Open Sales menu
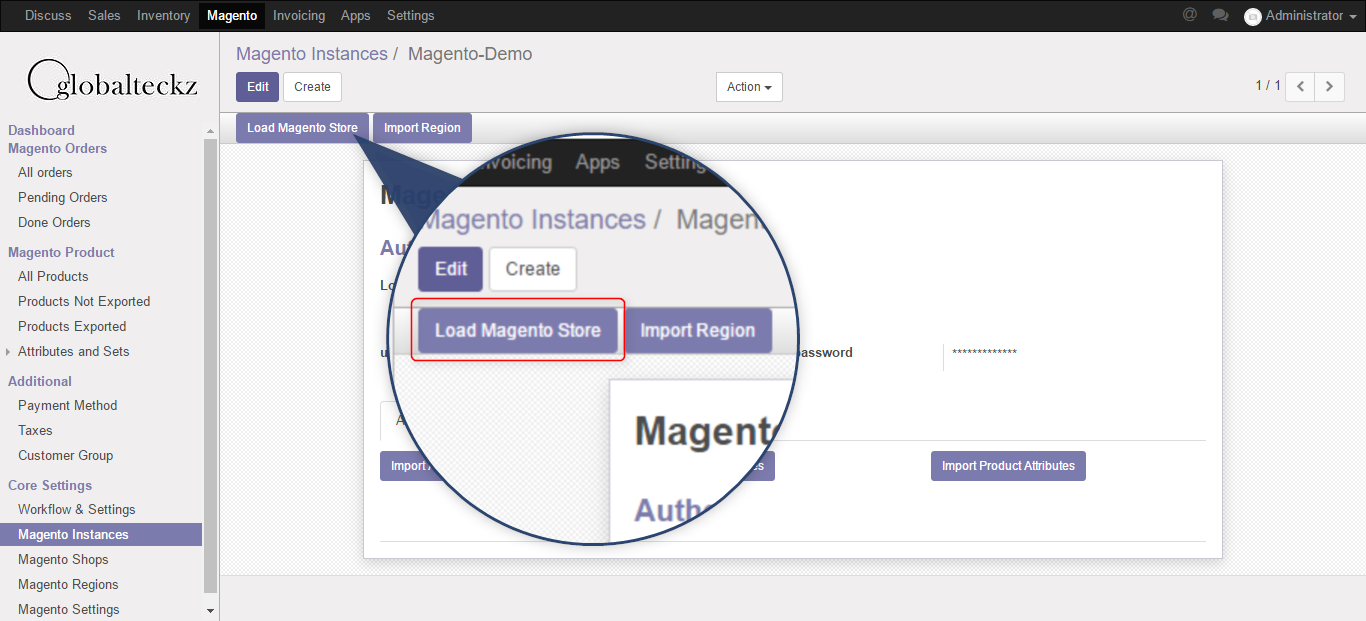Image resolution: width=1366 pixels, height=621 pixels. [x=104, y=15]
